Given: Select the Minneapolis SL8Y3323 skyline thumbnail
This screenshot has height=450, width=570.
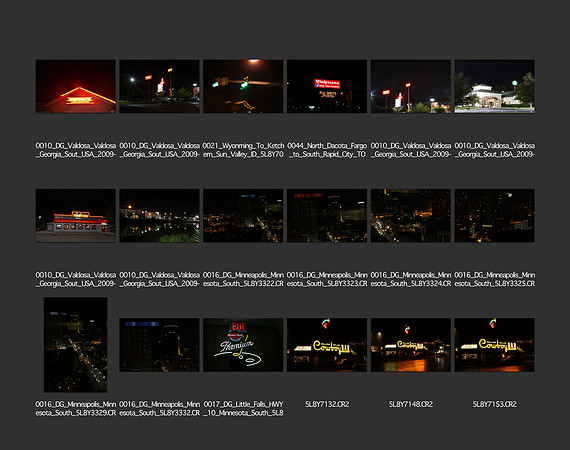Looking at the screenshot, I should pyautogui.click(x=327, y=216).
